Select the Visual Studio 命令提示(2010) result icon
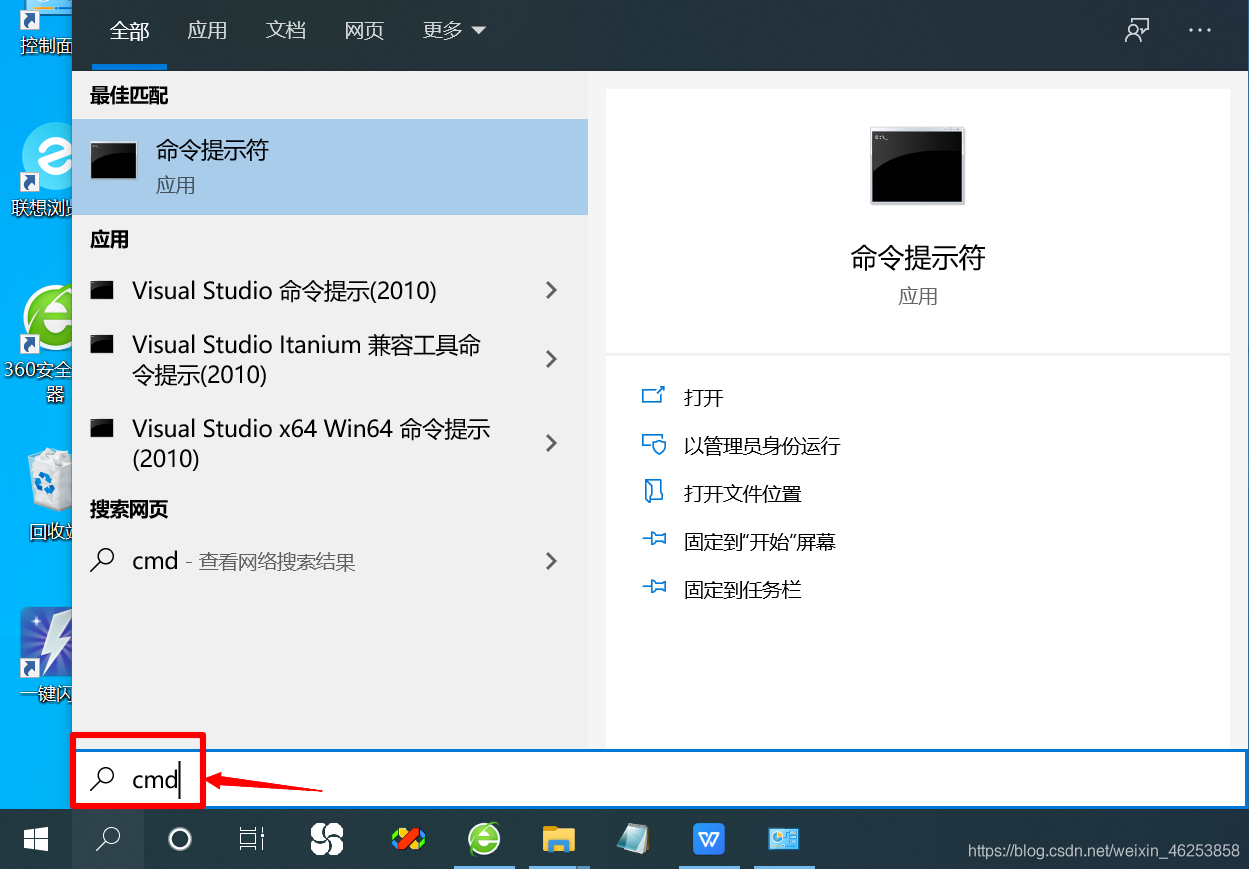This screenshot has height=870, width=1250. pyautogui.click(x=102, y=290)
